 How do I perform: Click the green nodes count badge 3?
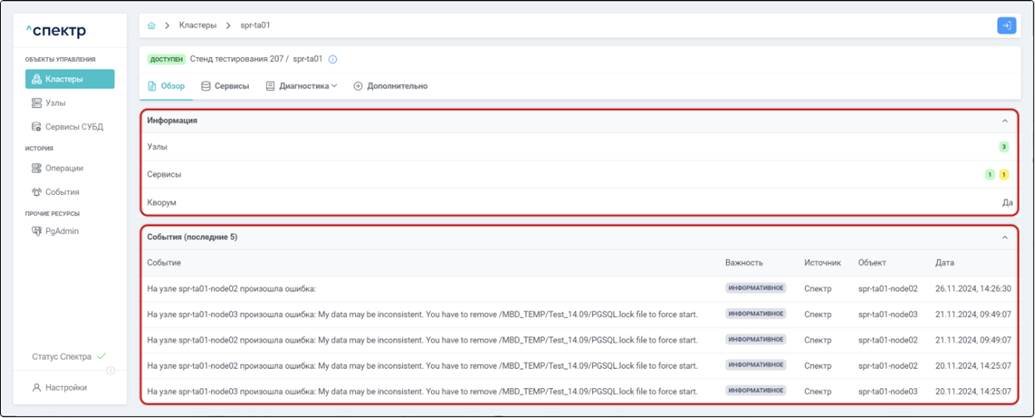tap(1004, 147)
